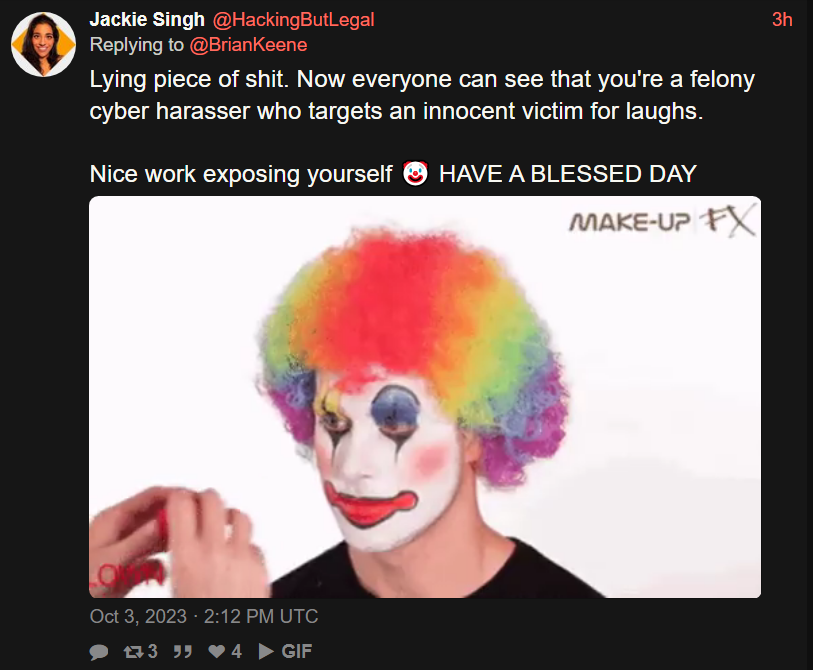The image size is (813, 670).
Task: Open the @BrianKeene mention link
Action: (248, 45)
